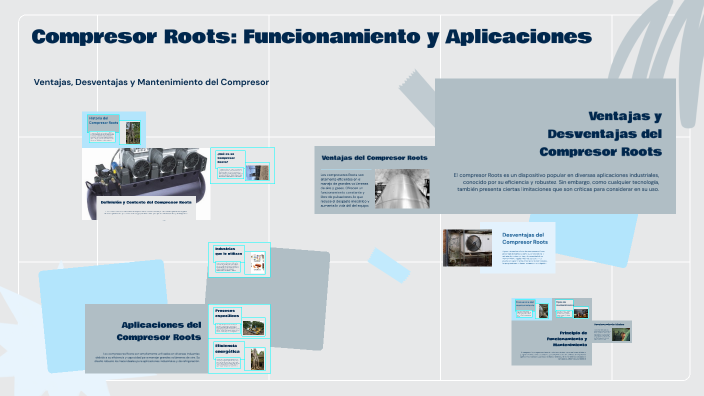Open the 'Industrias que lo utilizan' heading

pos(228,251)
